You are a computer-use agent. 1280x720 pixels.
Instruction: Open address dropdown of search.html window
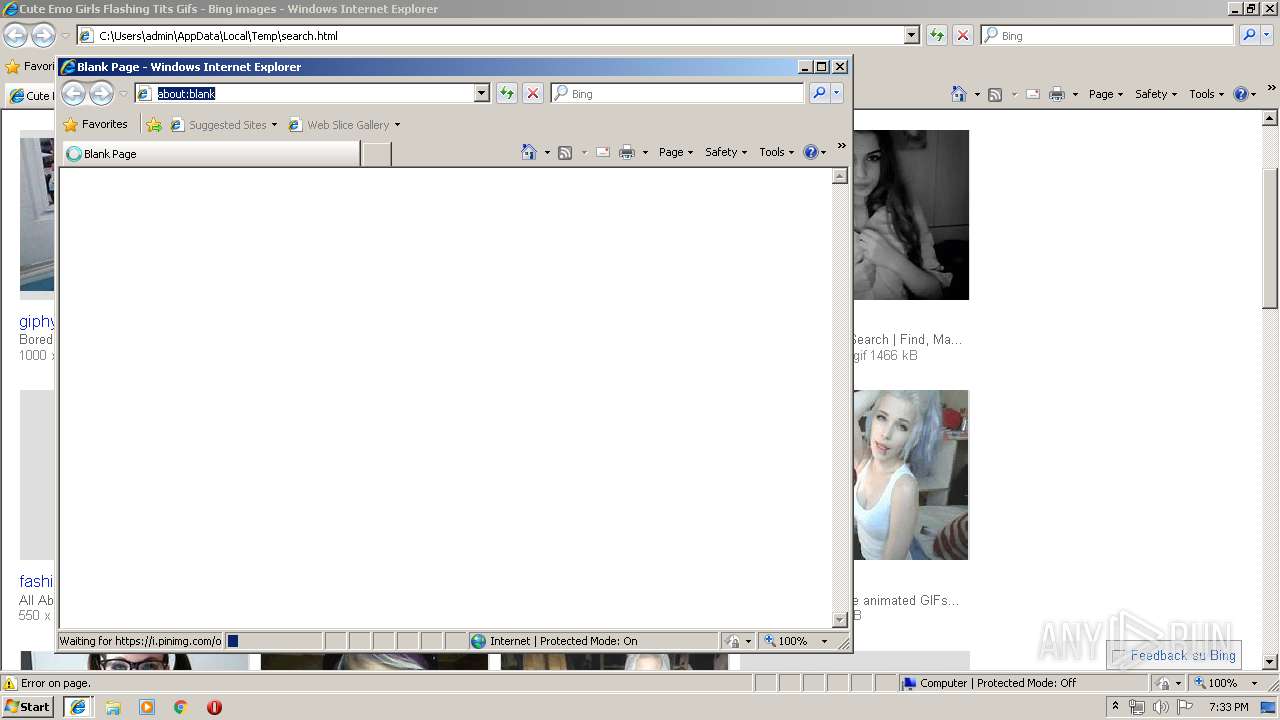911,35
